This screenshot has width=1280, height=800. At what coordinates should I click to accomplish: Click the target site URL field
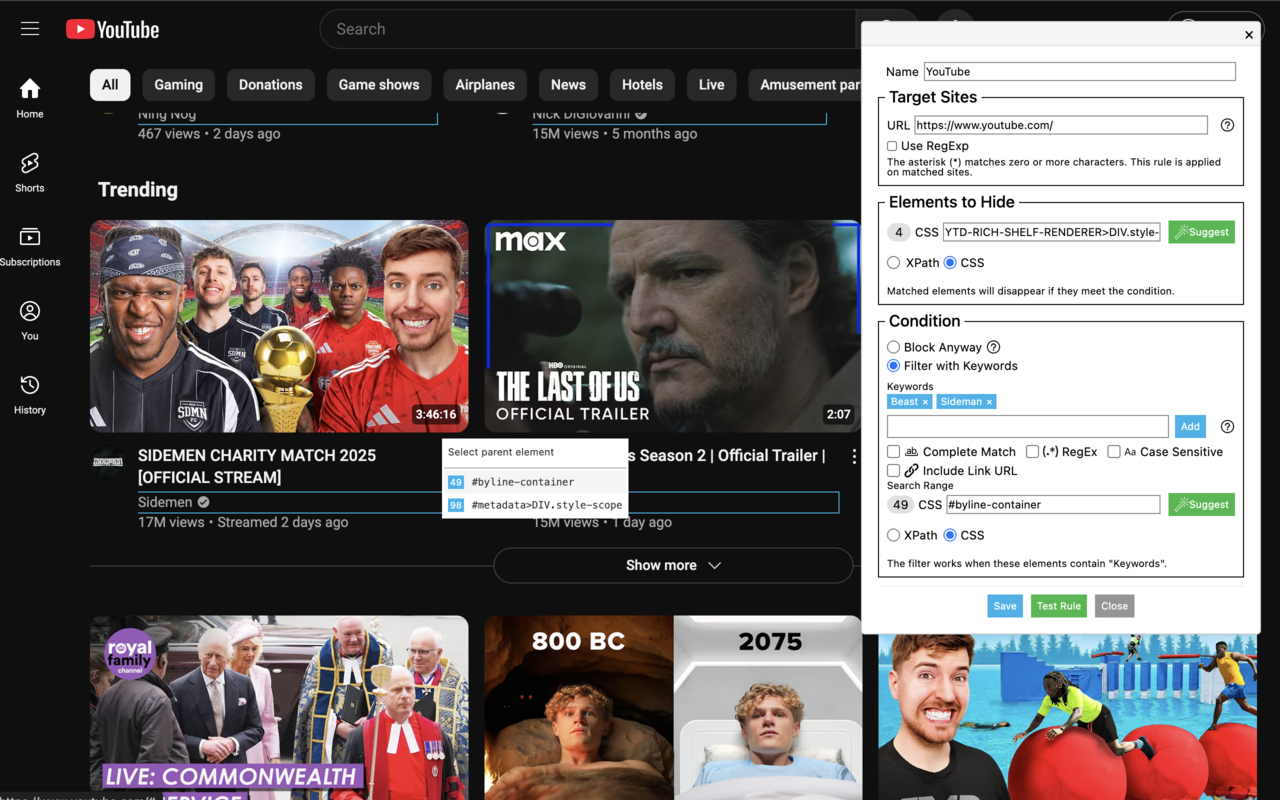click(1061, 125)
